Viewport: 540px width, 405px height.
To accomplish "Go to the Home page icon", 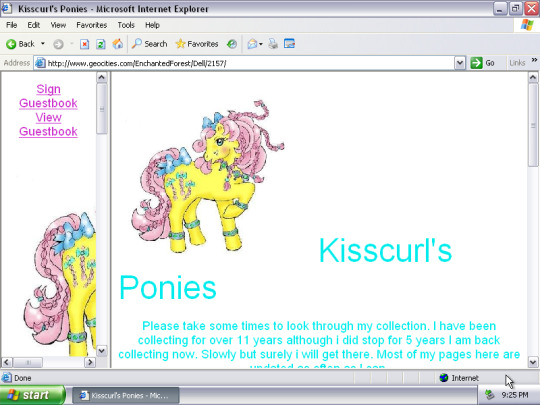I will 117,44.
